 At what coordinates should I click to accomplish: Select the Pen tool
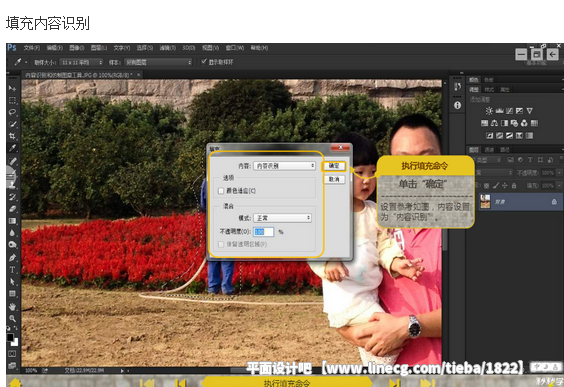[x=13, y=258]
